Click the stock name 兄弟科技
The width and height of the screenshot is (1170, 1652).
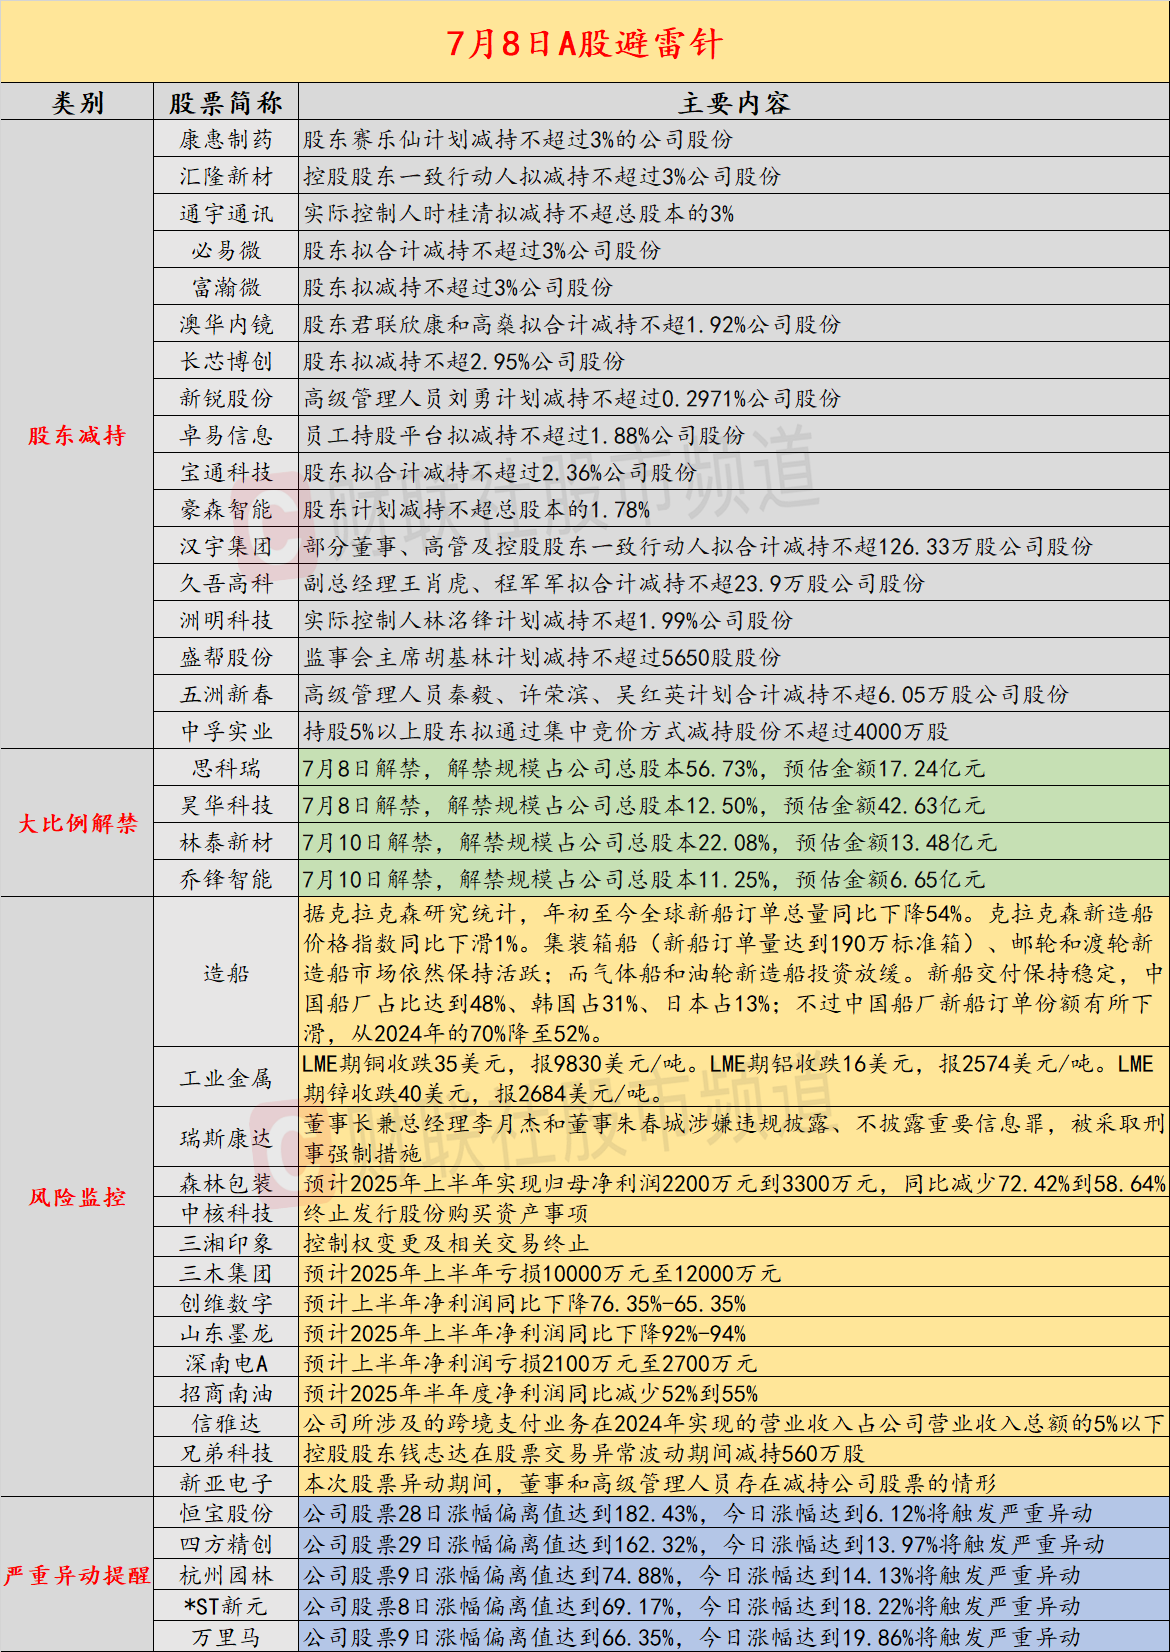click(x=226, y=1453)
